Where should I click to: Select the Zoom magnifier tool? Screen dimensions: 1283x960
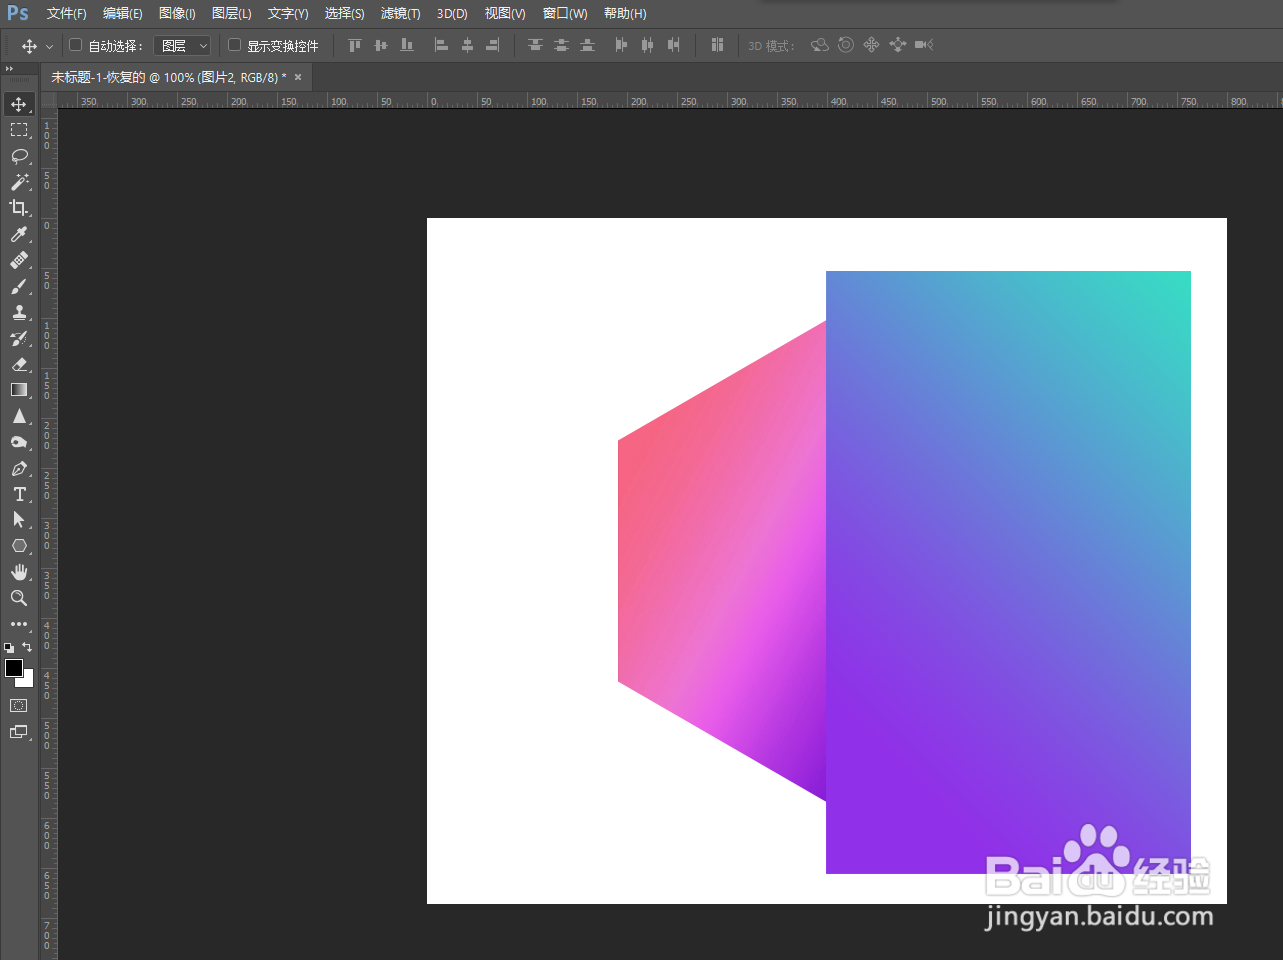19,598
